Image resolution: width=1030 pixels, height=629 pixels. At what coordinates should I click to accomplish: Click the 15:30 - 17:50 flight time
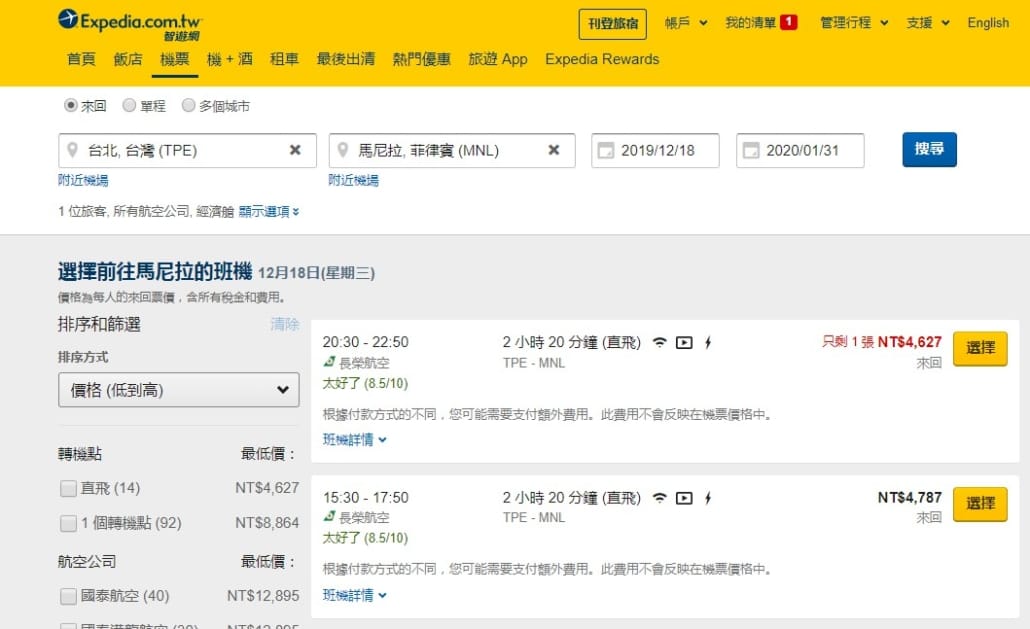[x=366, y=498]
